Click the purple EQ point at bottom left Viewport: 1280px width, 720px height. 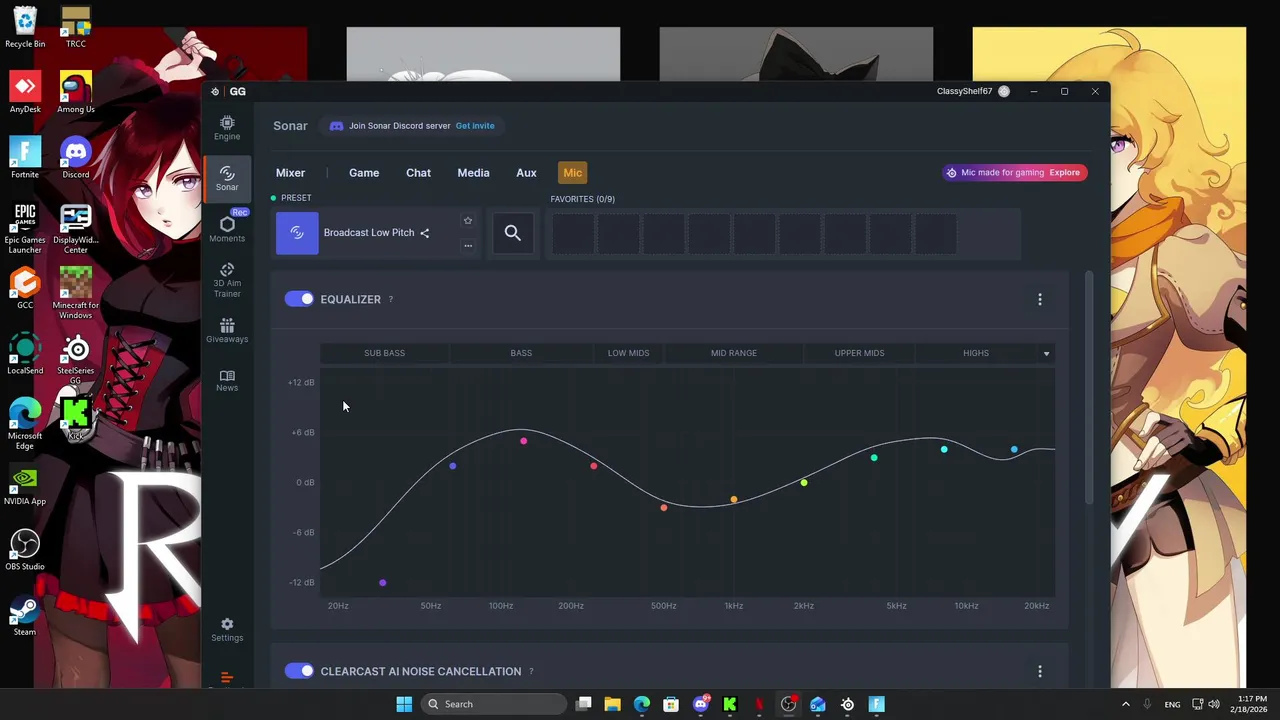(382, 583)
